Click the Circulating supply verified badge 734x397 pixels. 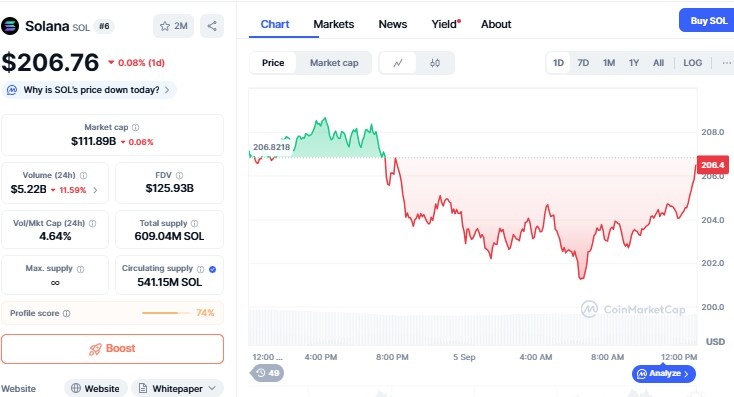coord(213,269)
